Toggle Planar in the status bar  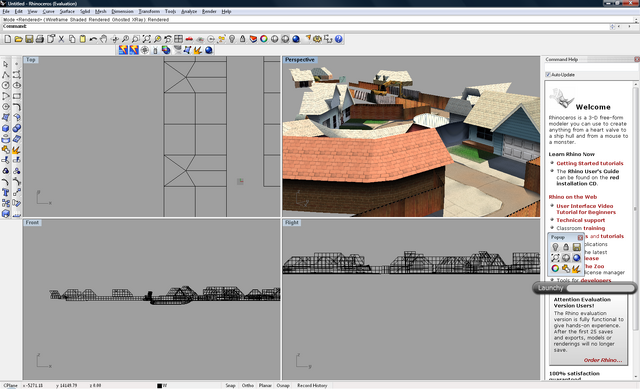[265, 385]
